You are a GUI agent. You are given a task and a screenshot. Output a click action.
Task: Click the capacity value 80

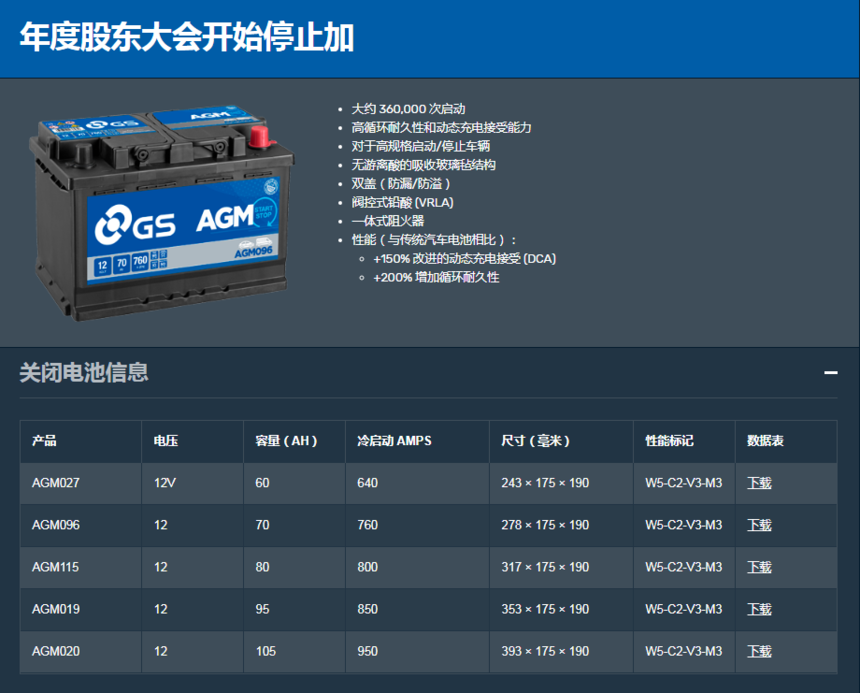point(262,567)
